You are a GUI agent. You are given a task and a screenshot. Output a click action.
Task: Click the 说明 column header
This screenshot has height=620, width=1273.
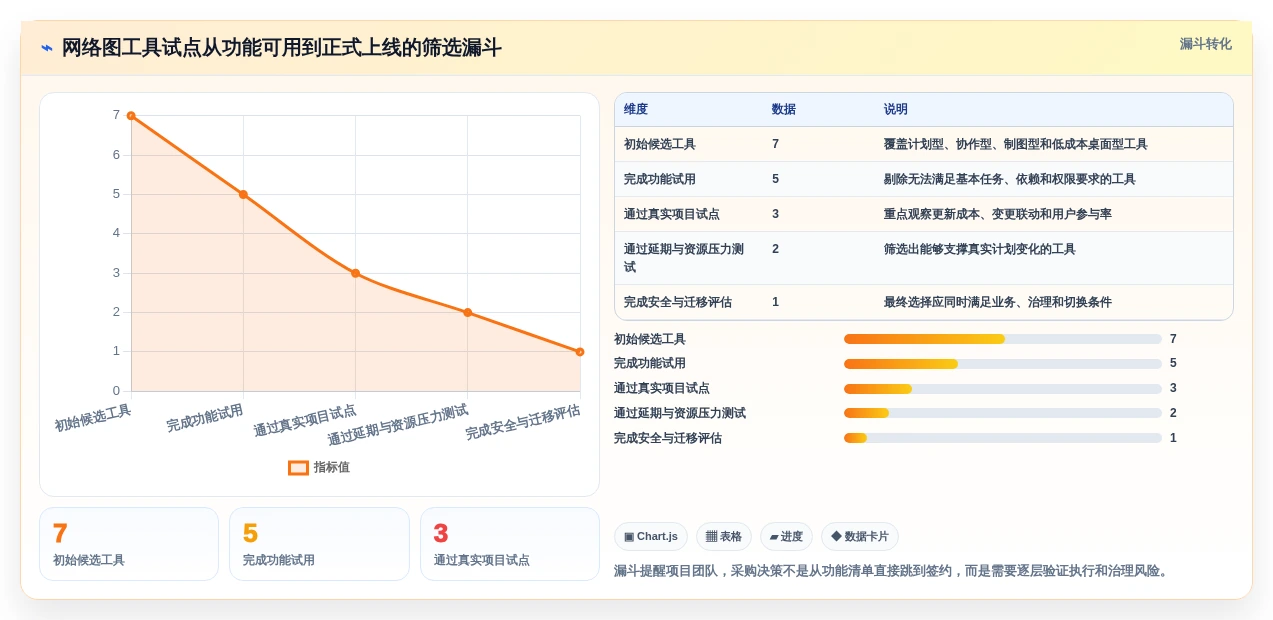tap(896, 109)
